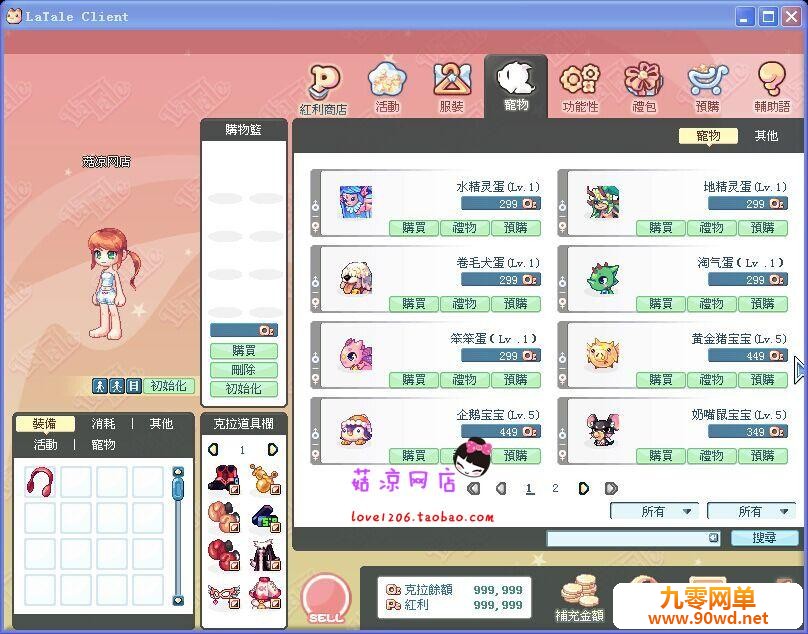Switch to the 其他 sub-tab in shop
The height and width of the screenshot is (634, 808).
tap(766, 136)
